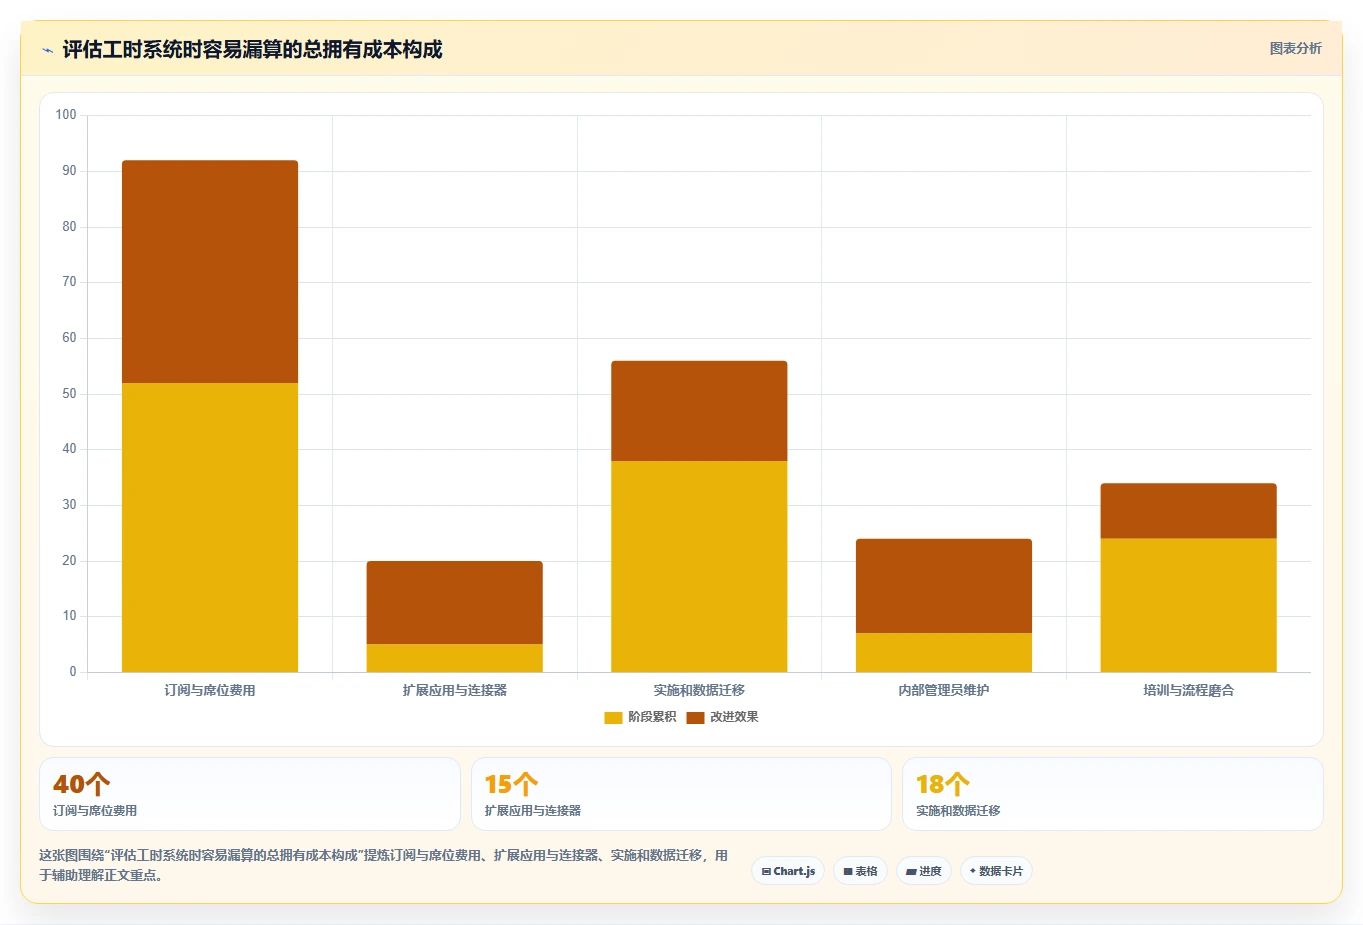Click the yellow bar segment for 实施和数据迁移
The height and width of the screenshot is (925, 1363).
(x=699, y=566)
